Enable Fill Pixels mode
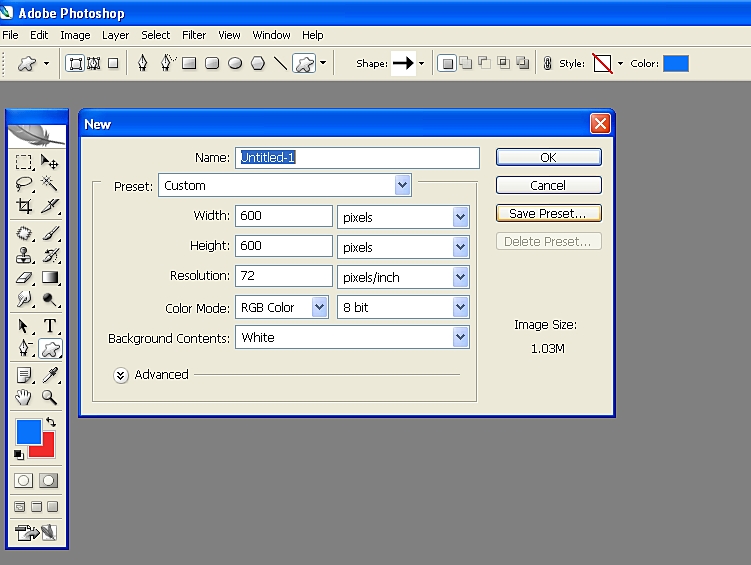The image size is (751, 565). 113,63
